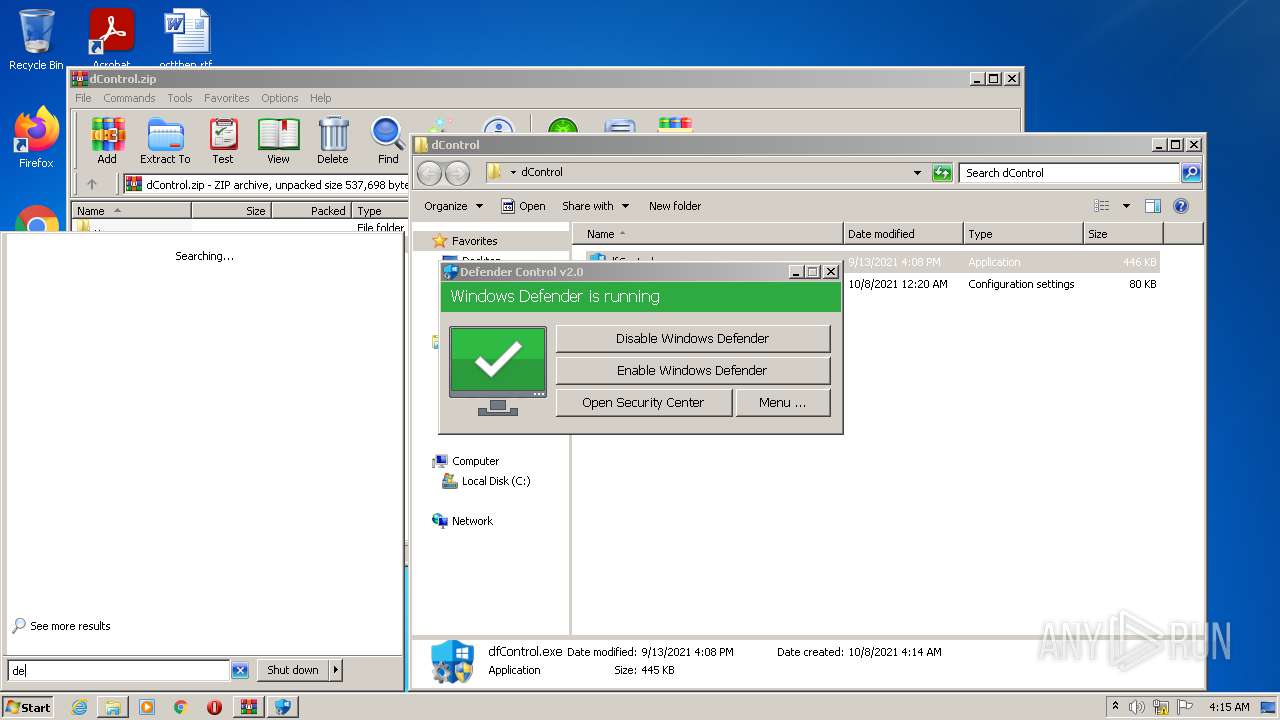This screenshot has height=720, width=1280.
Task: Select the Acrobat desktop shortcut
Action: [x=111, y=38]
